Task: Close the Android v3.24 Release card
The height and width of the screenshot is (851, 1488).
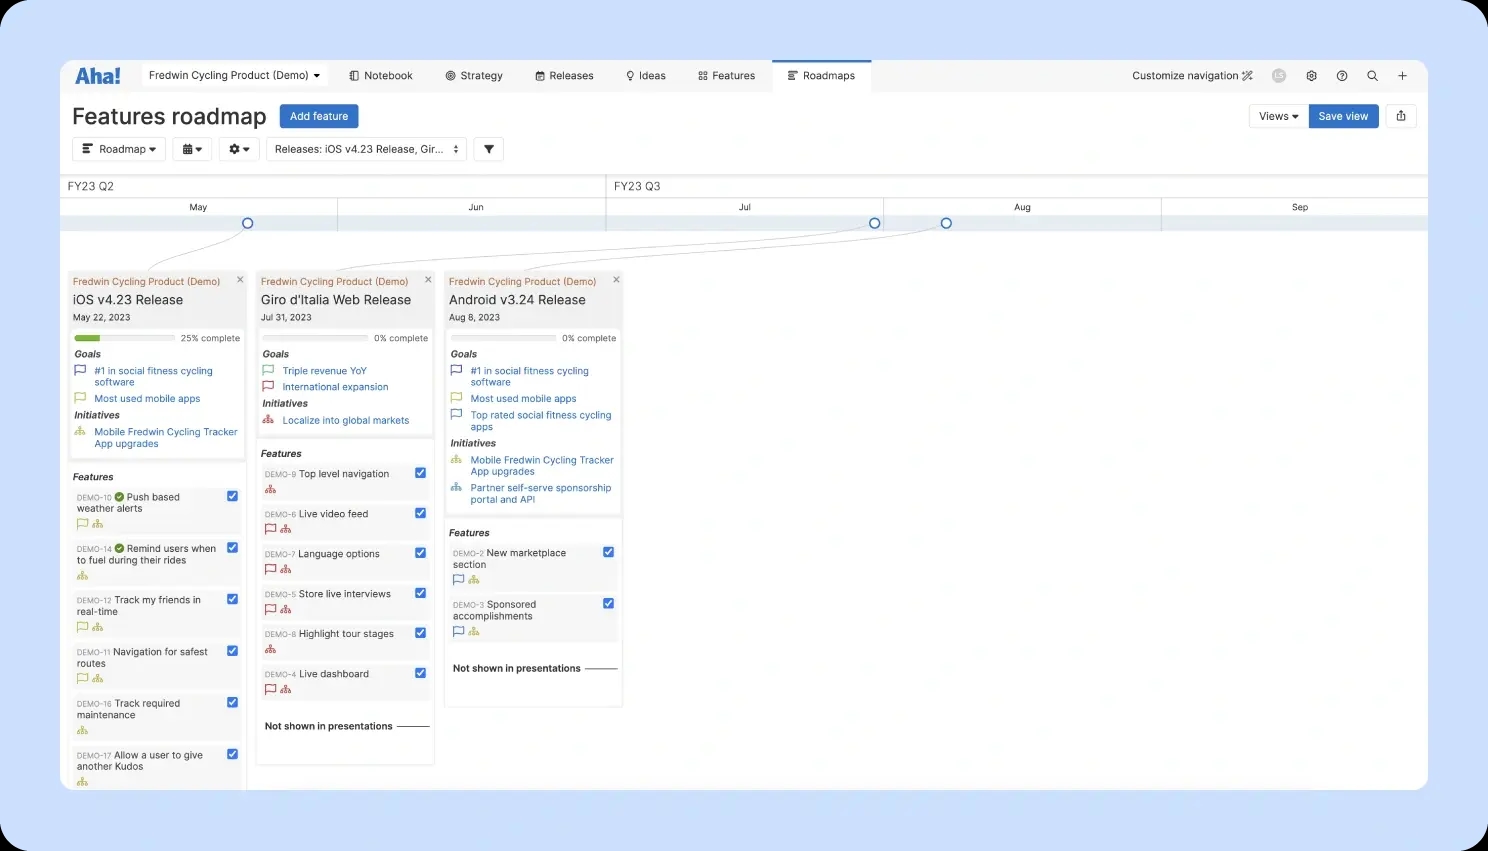Action: (x=616, y=280)
